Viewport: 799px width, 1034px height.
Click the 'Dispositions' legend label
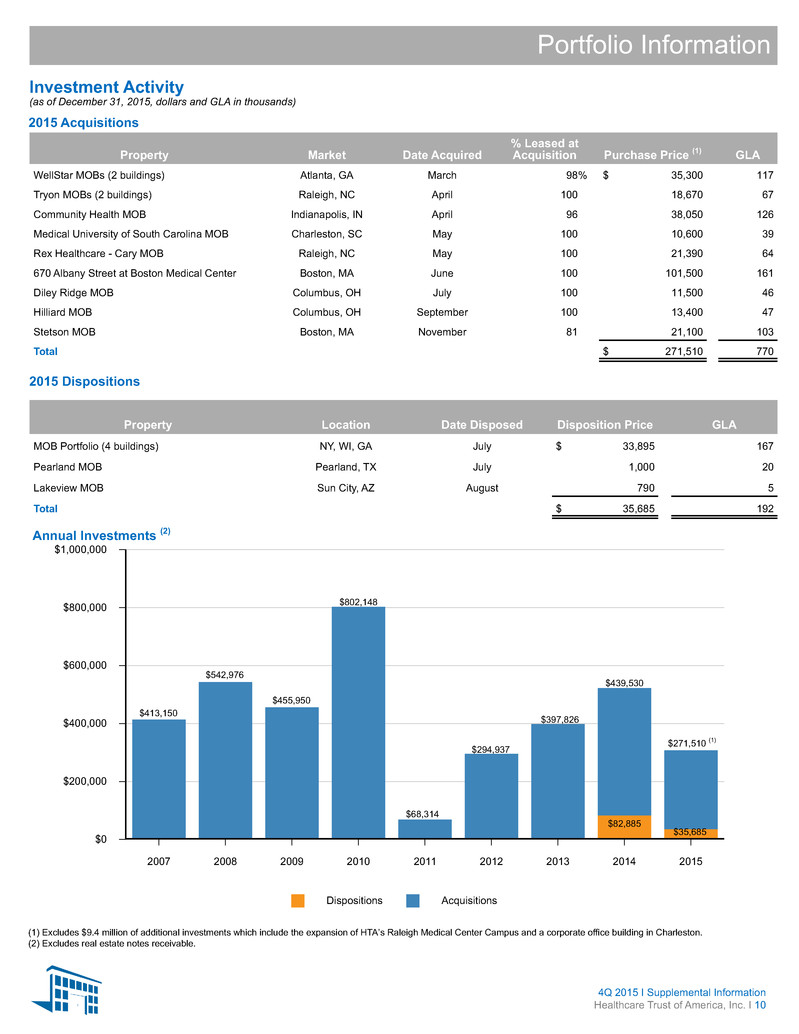click(354, 901)
